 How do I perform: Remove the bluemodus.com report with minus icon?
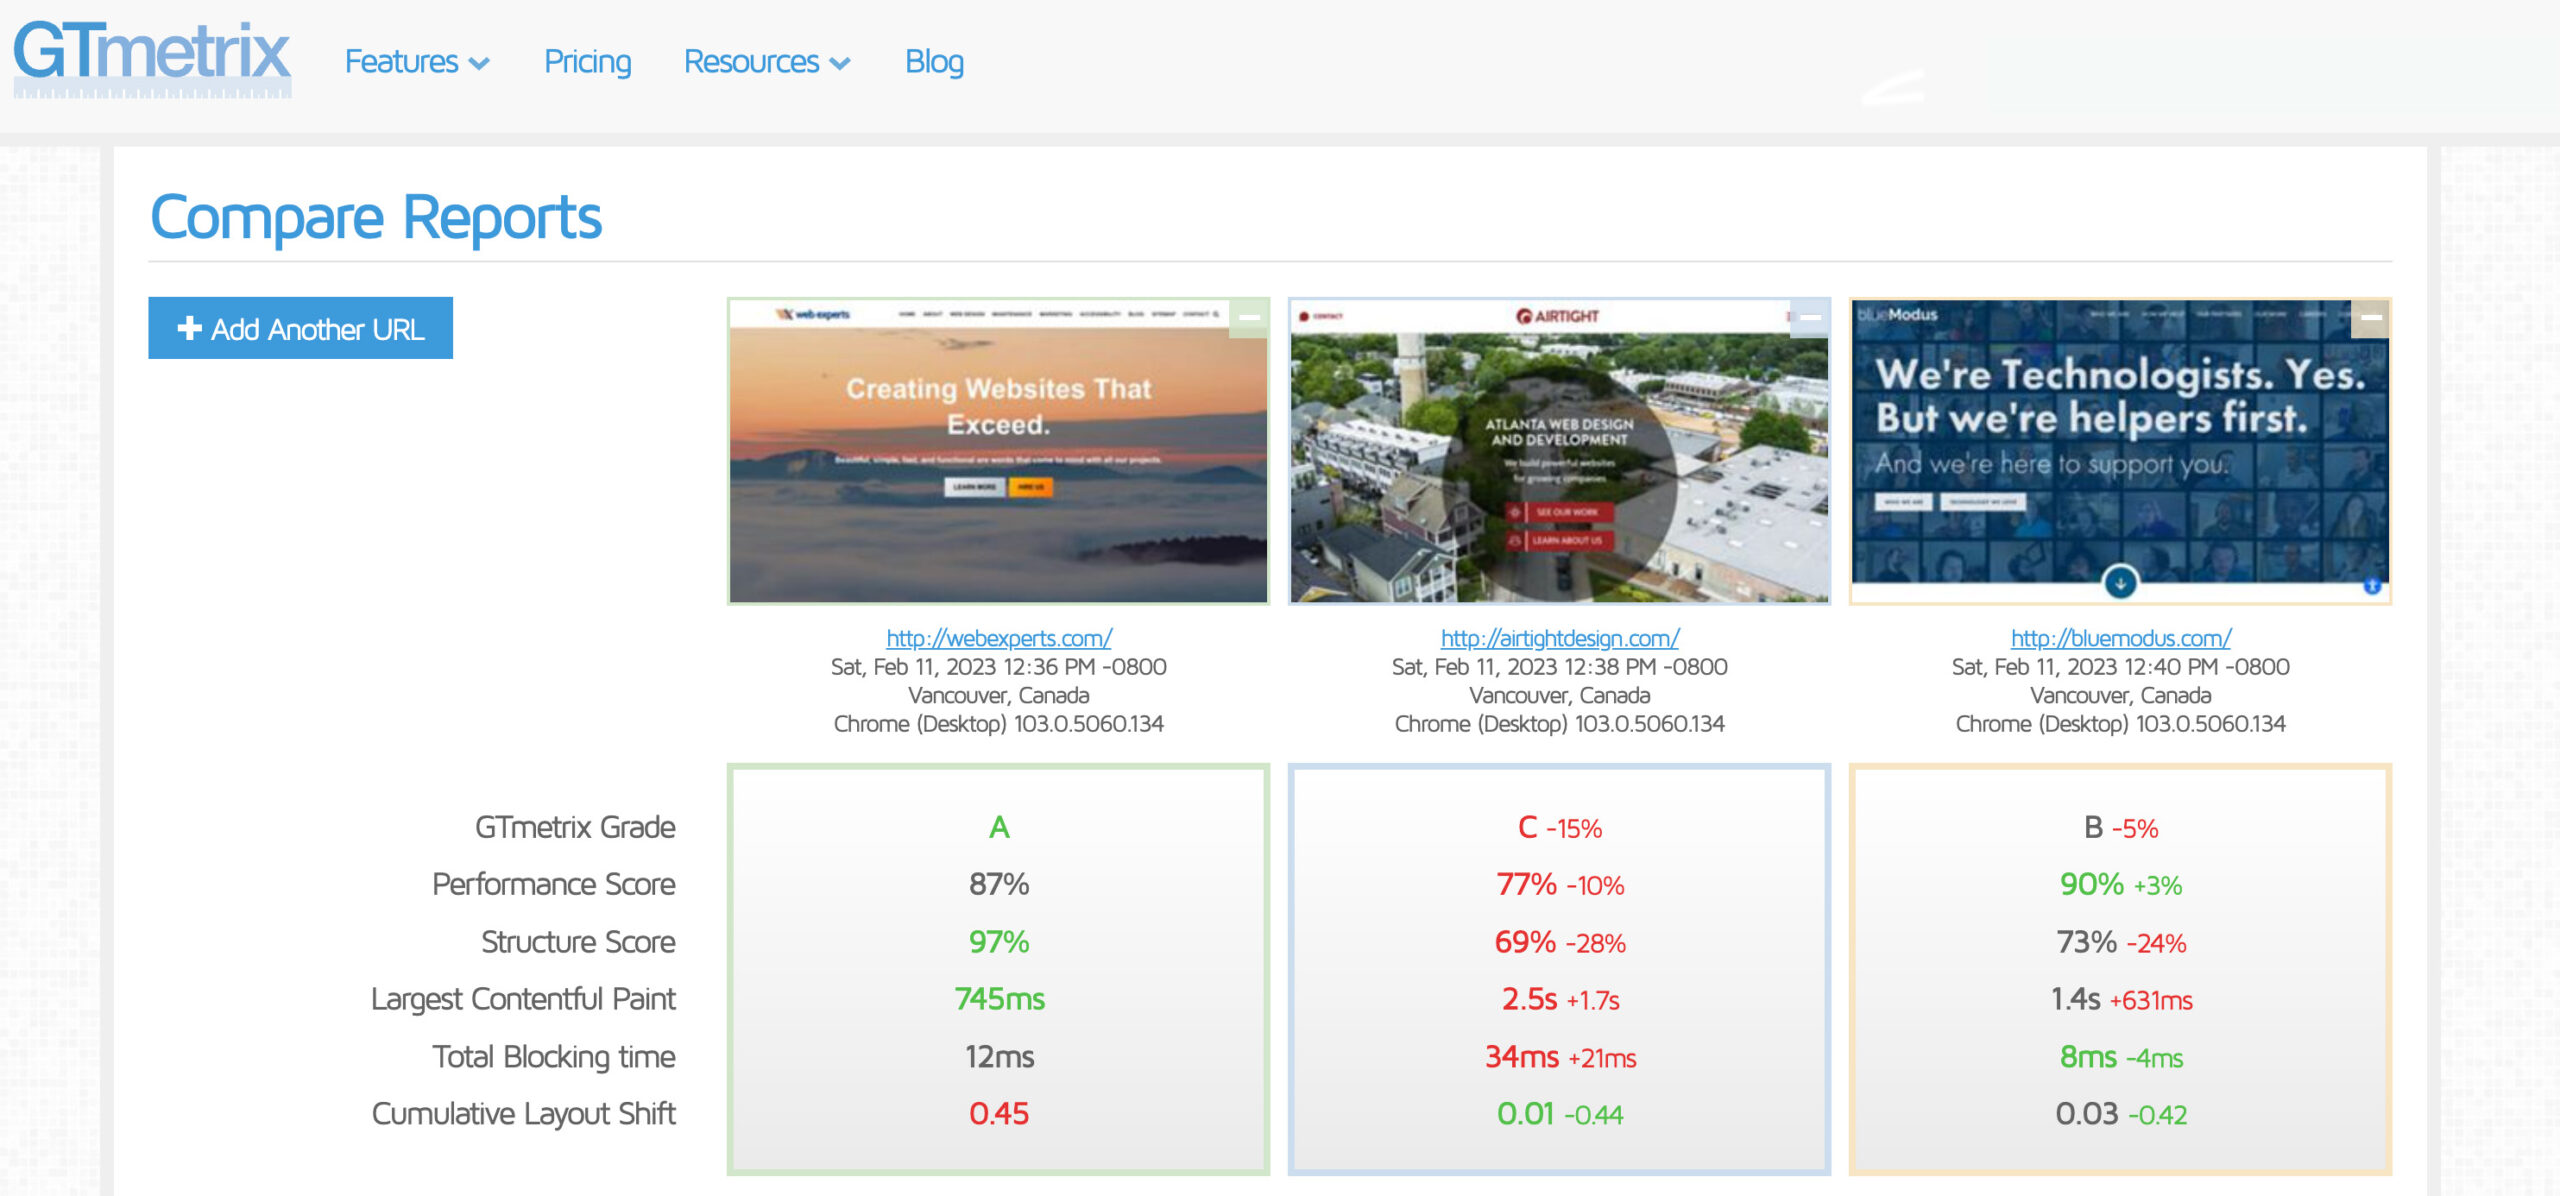(x=2371, y=318)
